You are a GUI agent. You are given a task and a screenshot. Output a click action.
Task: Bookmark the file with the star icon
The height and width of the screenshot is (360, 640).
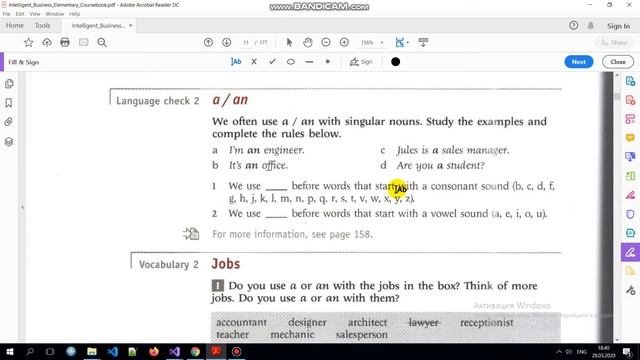[28, 42]
